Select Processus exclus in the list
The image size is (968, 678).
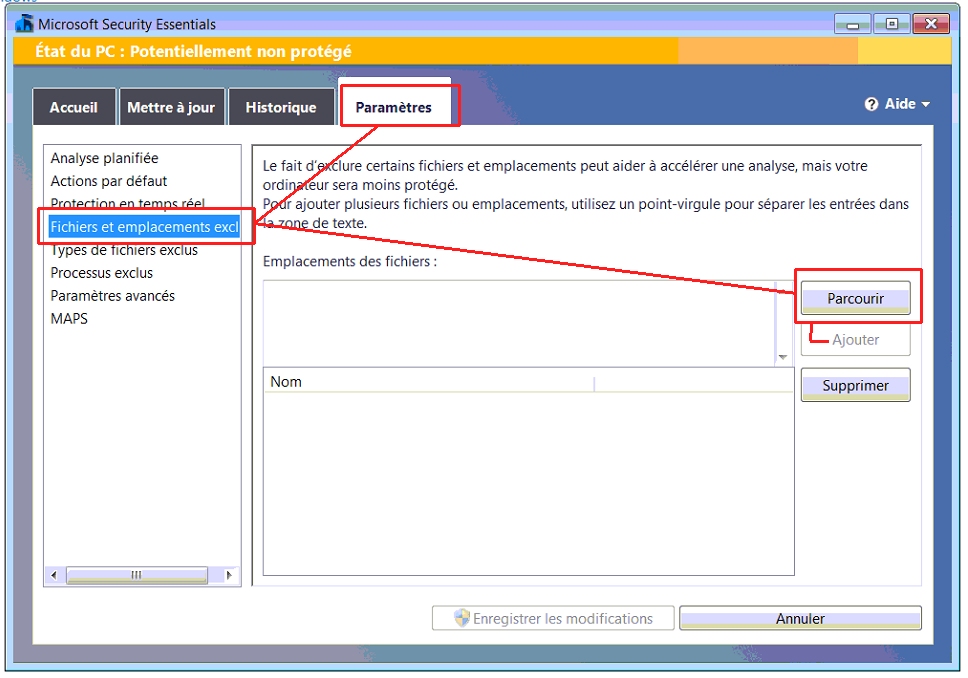[x=102, y=273]
